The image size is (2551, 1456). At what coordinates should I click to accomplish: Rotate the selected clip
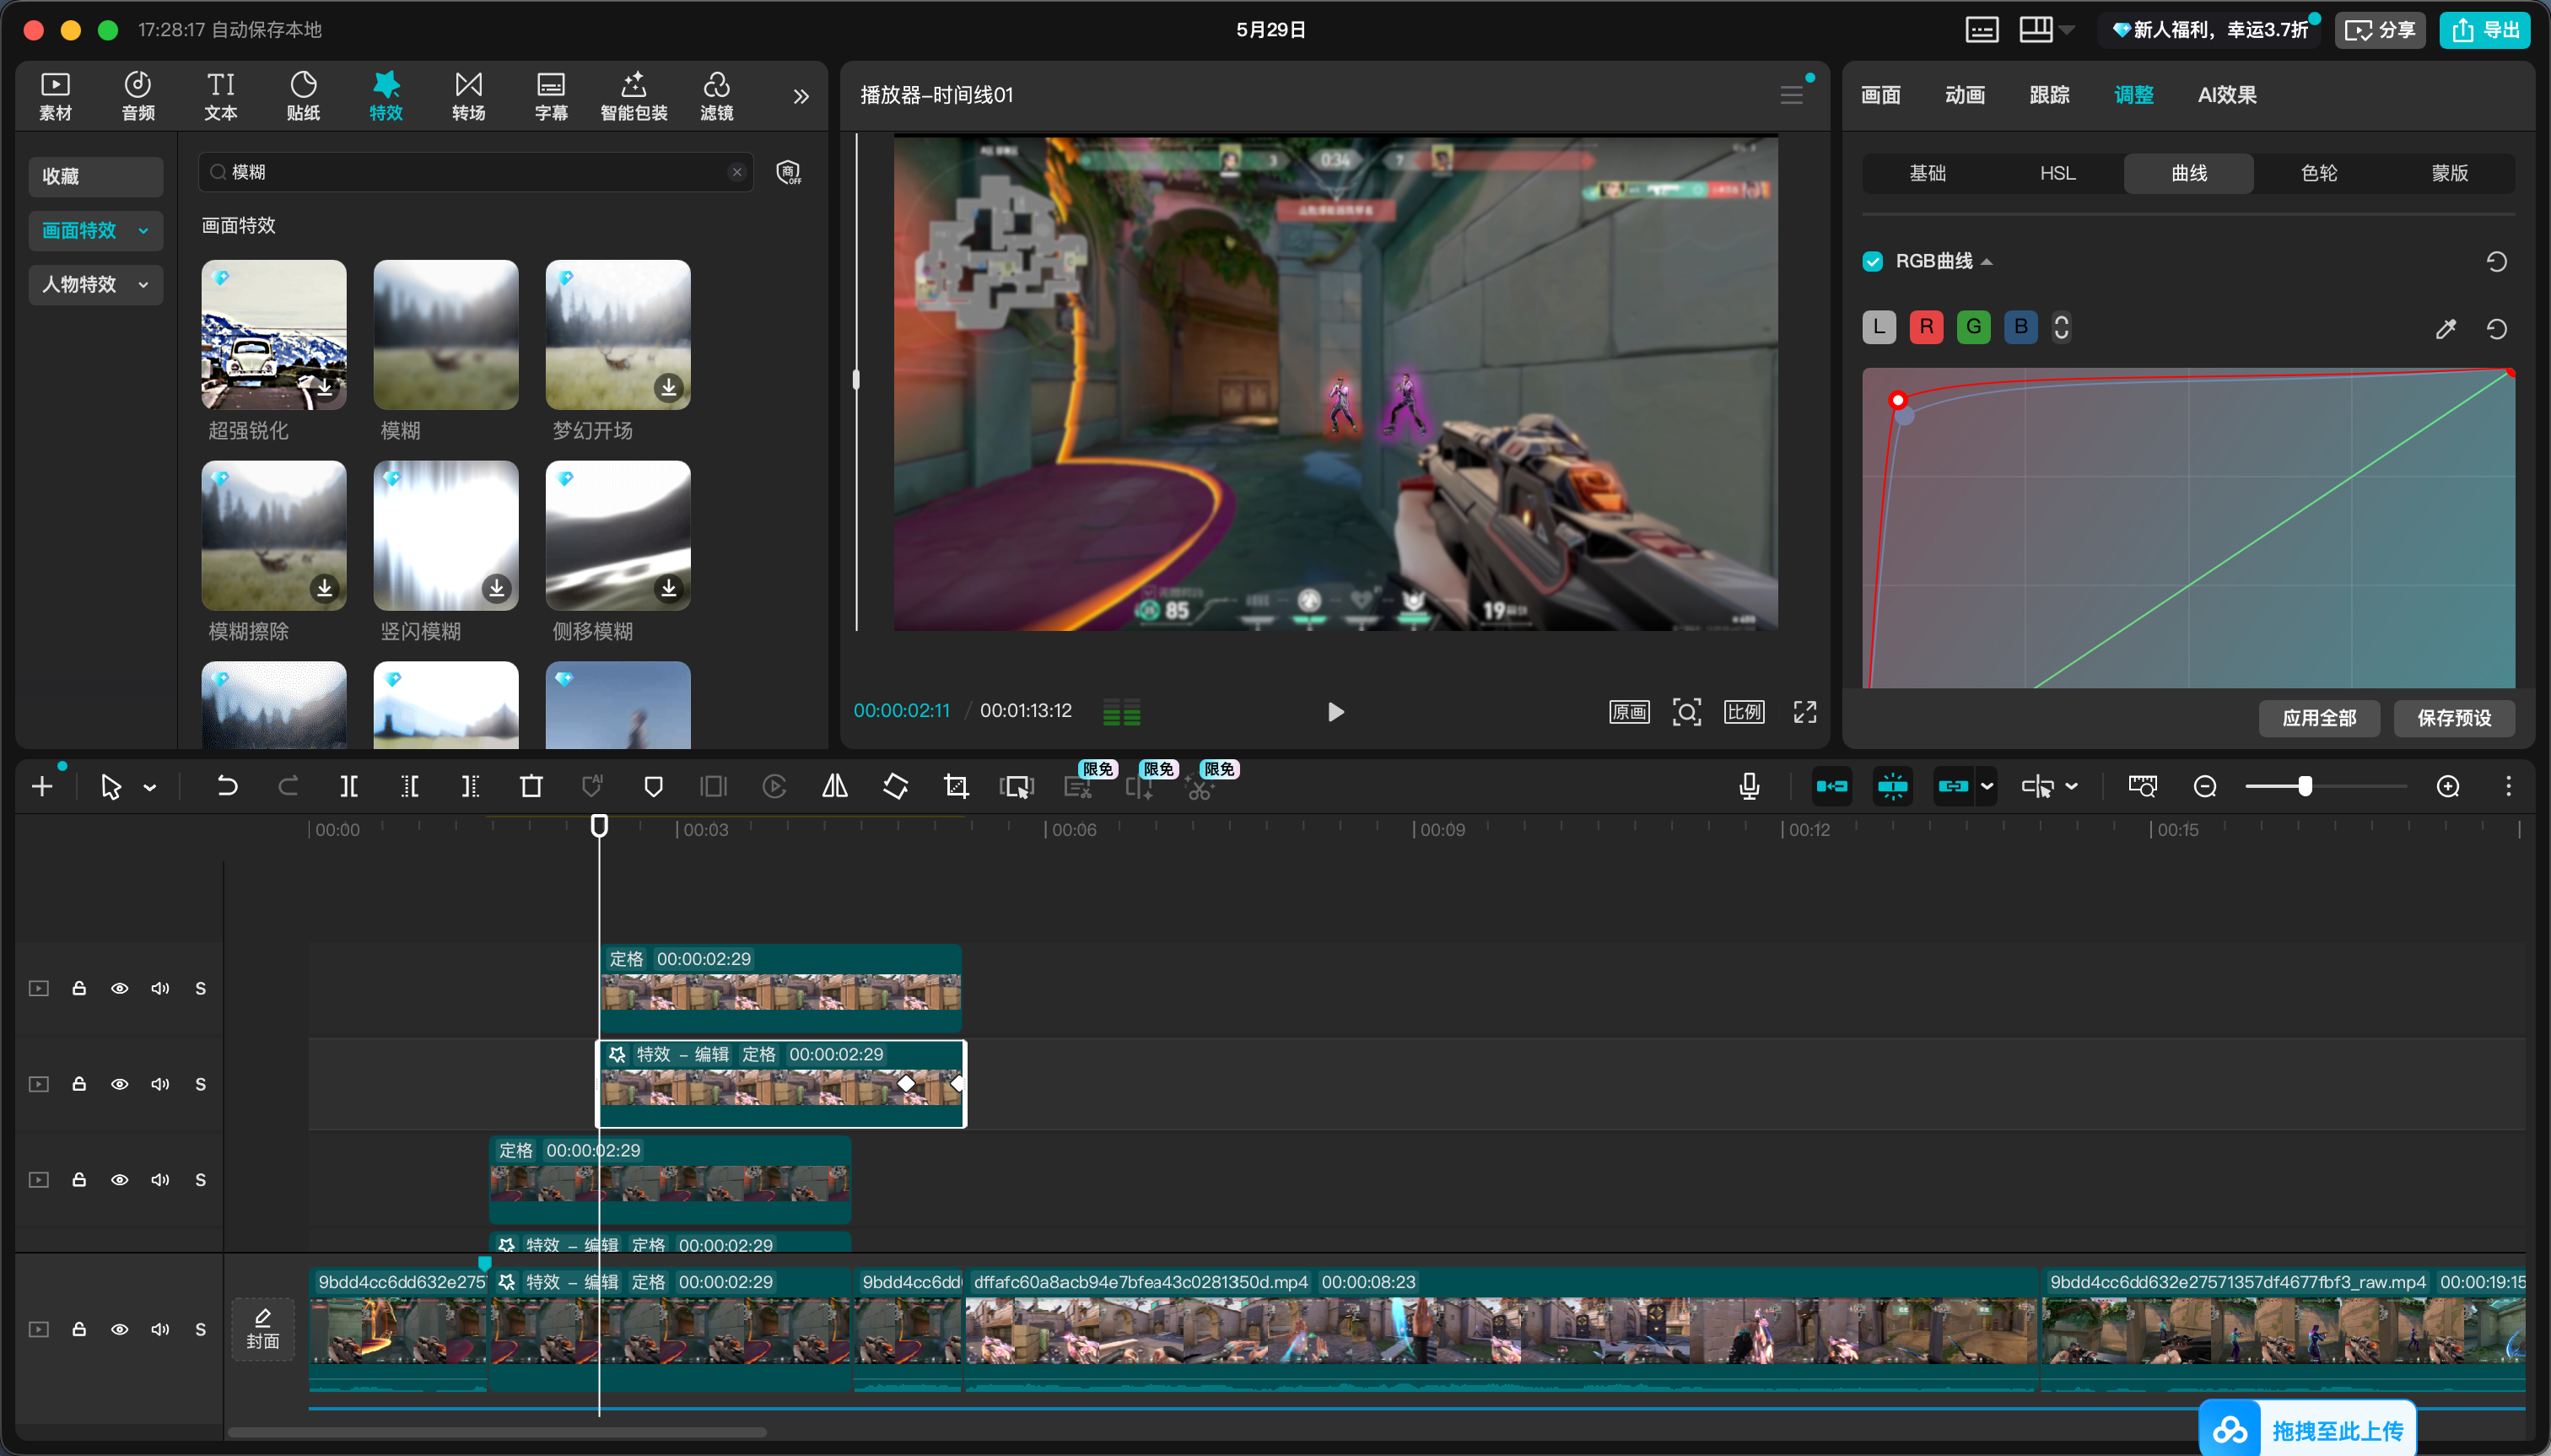pos(896,786)
